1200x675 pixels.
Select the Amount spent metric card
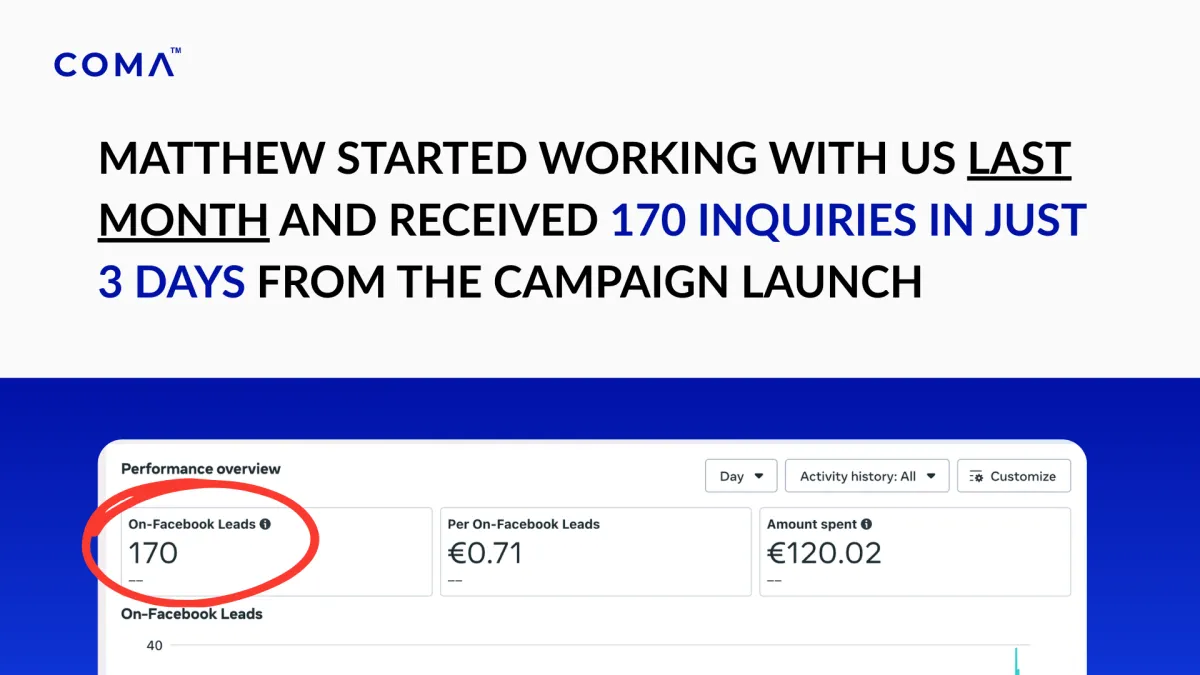(x=914, y=552)
